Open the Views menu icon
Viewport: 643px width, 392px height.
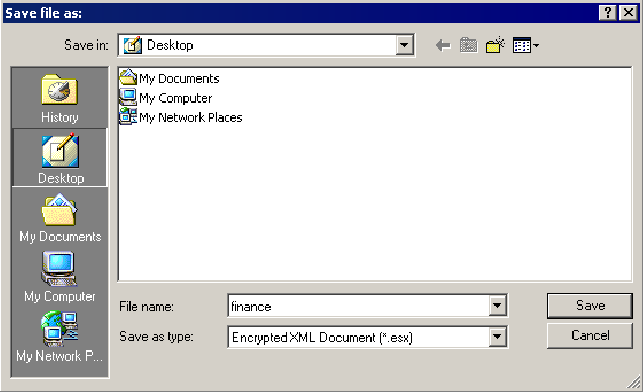point(526,45)
